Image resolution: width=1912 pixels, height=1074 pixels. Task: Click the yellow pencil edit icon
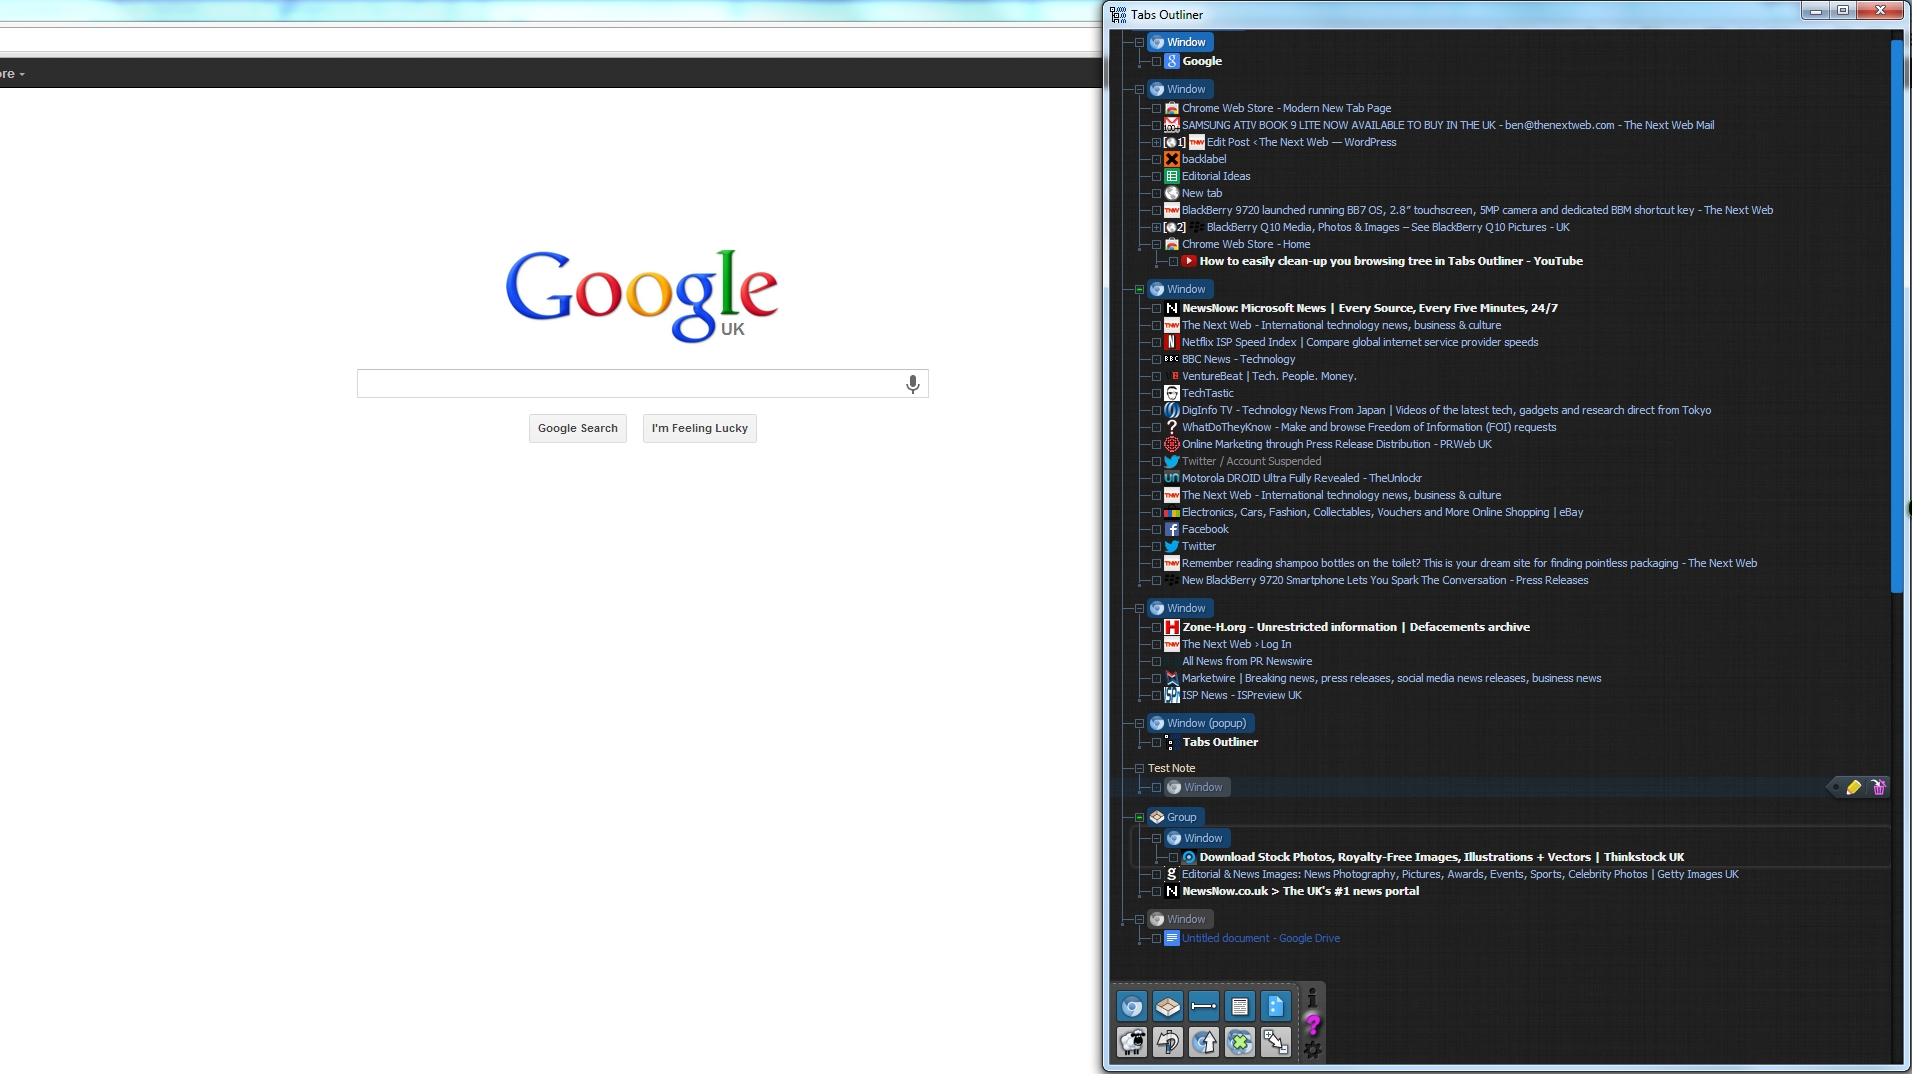click(x=1854, y=788)
